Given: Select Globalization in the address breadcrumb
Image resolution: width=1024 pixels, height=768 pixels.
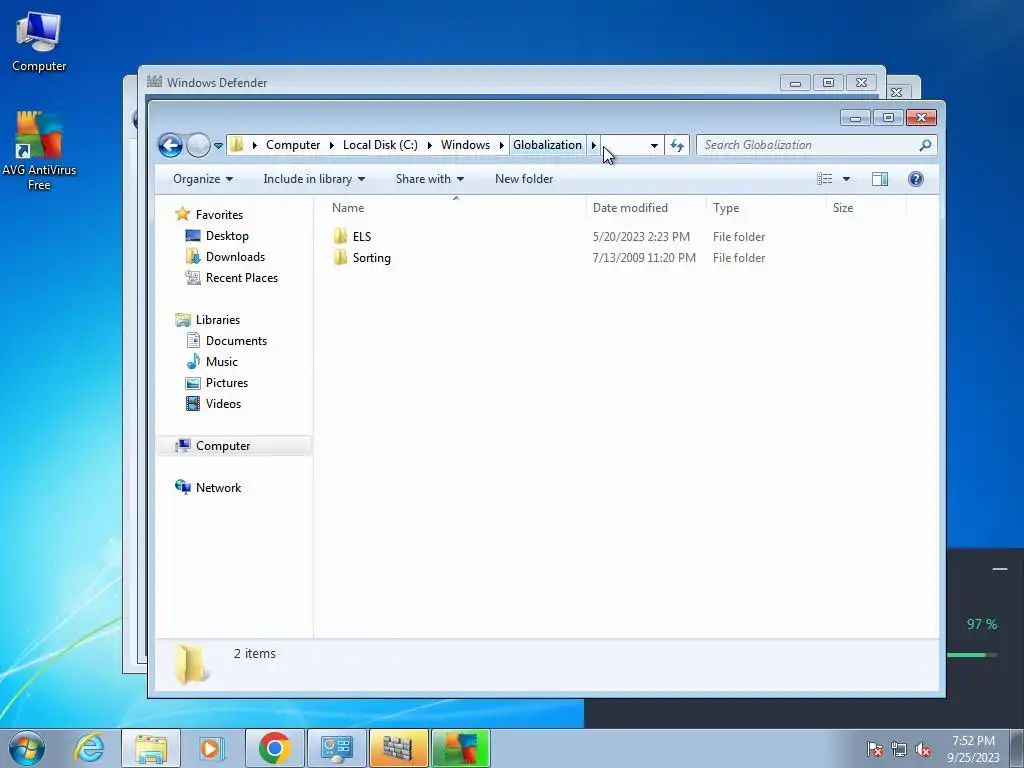Looking at the screenshot, I should 547,145.
